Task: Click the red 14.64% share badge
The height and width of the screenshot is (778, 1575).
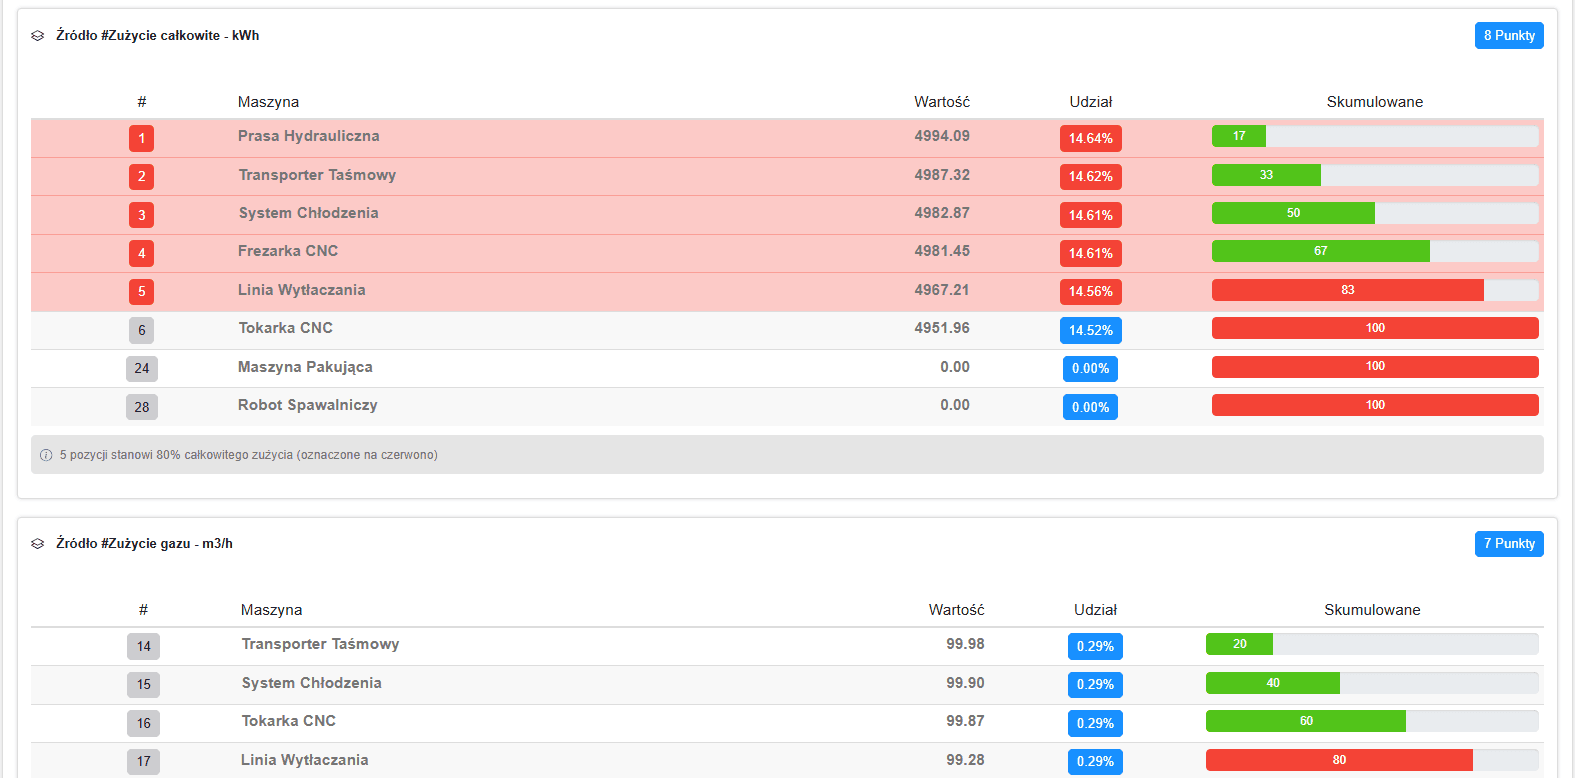Action: pos(1090,138)
